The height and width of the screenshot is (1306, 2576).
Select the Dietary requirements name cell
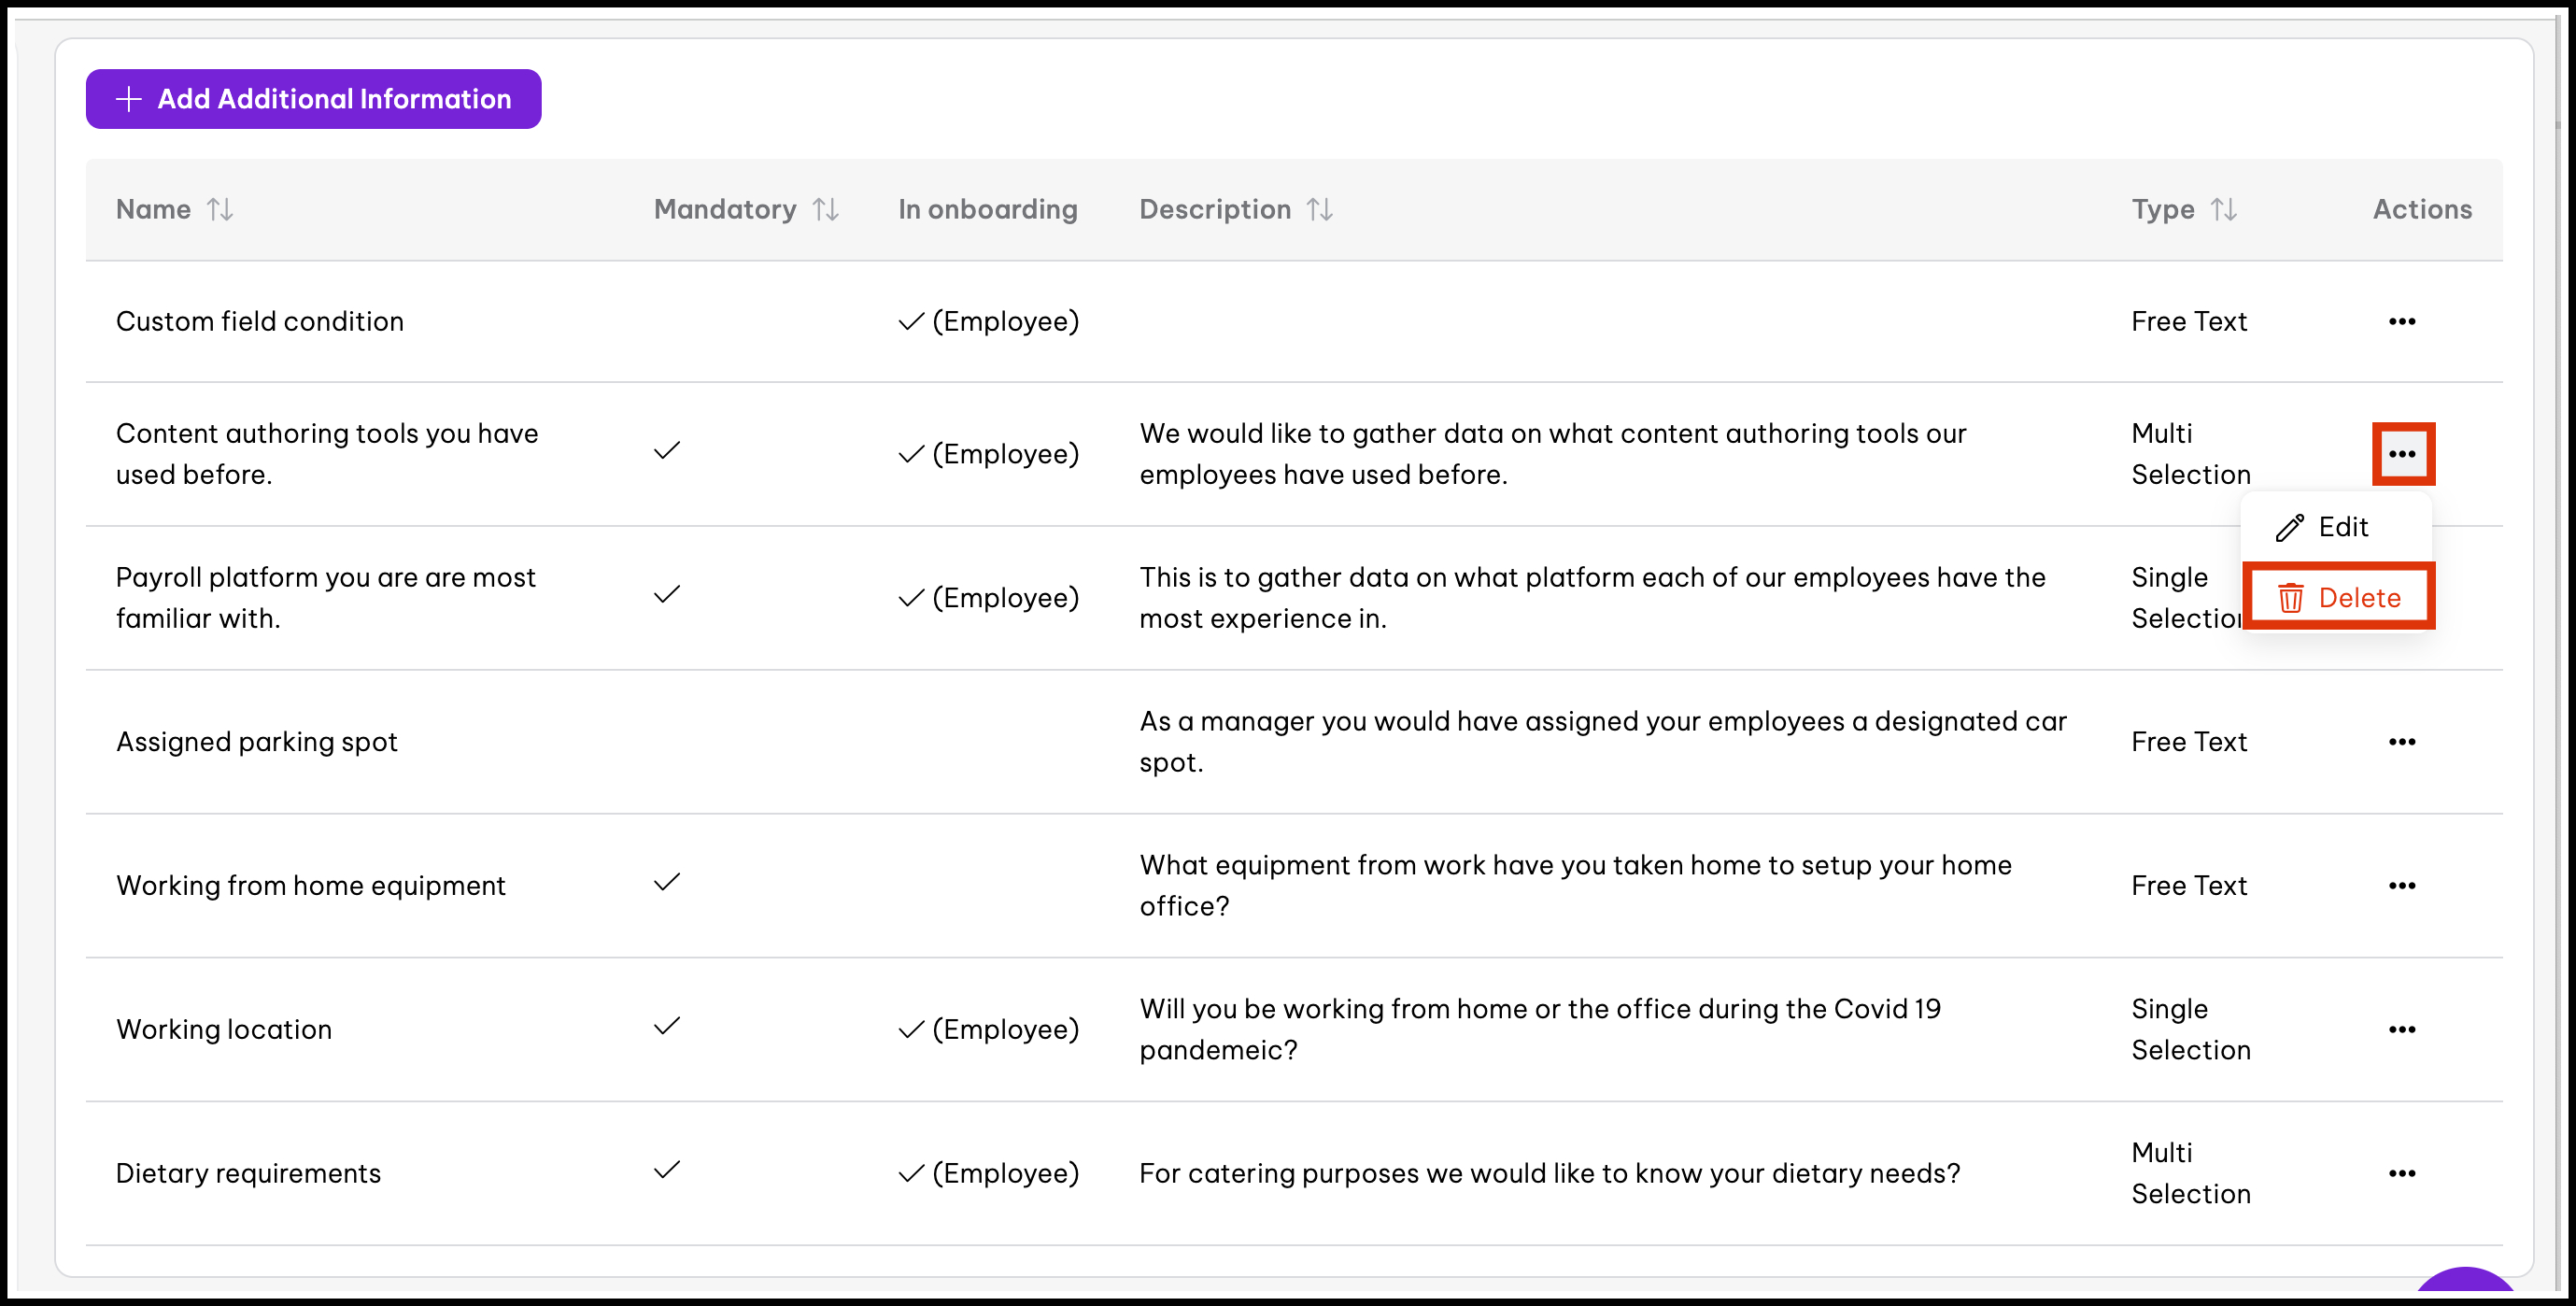249,1174
